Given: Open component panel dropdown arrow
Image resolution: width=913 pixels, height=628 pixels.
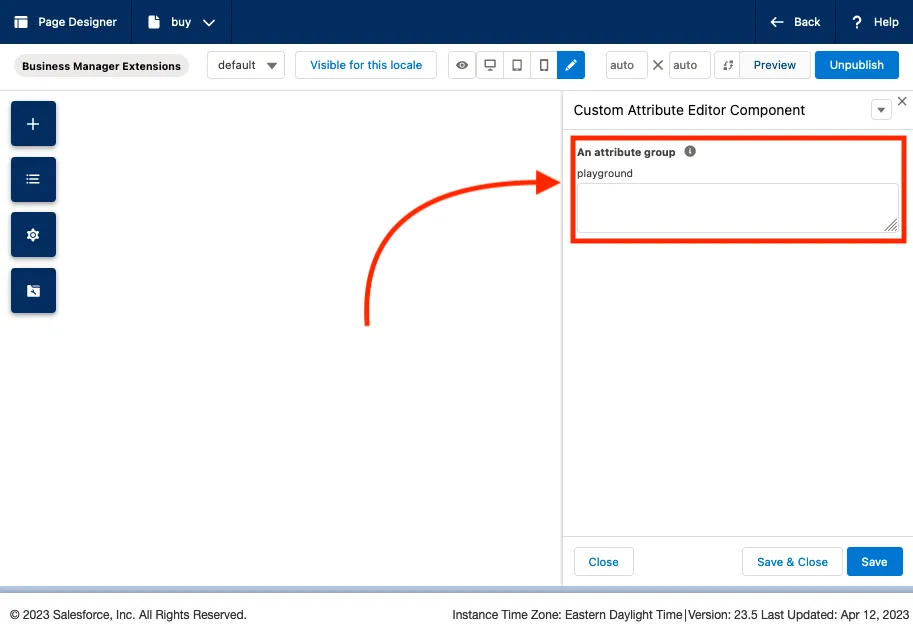Looking at the screenshot, I should tap(881, 110).
